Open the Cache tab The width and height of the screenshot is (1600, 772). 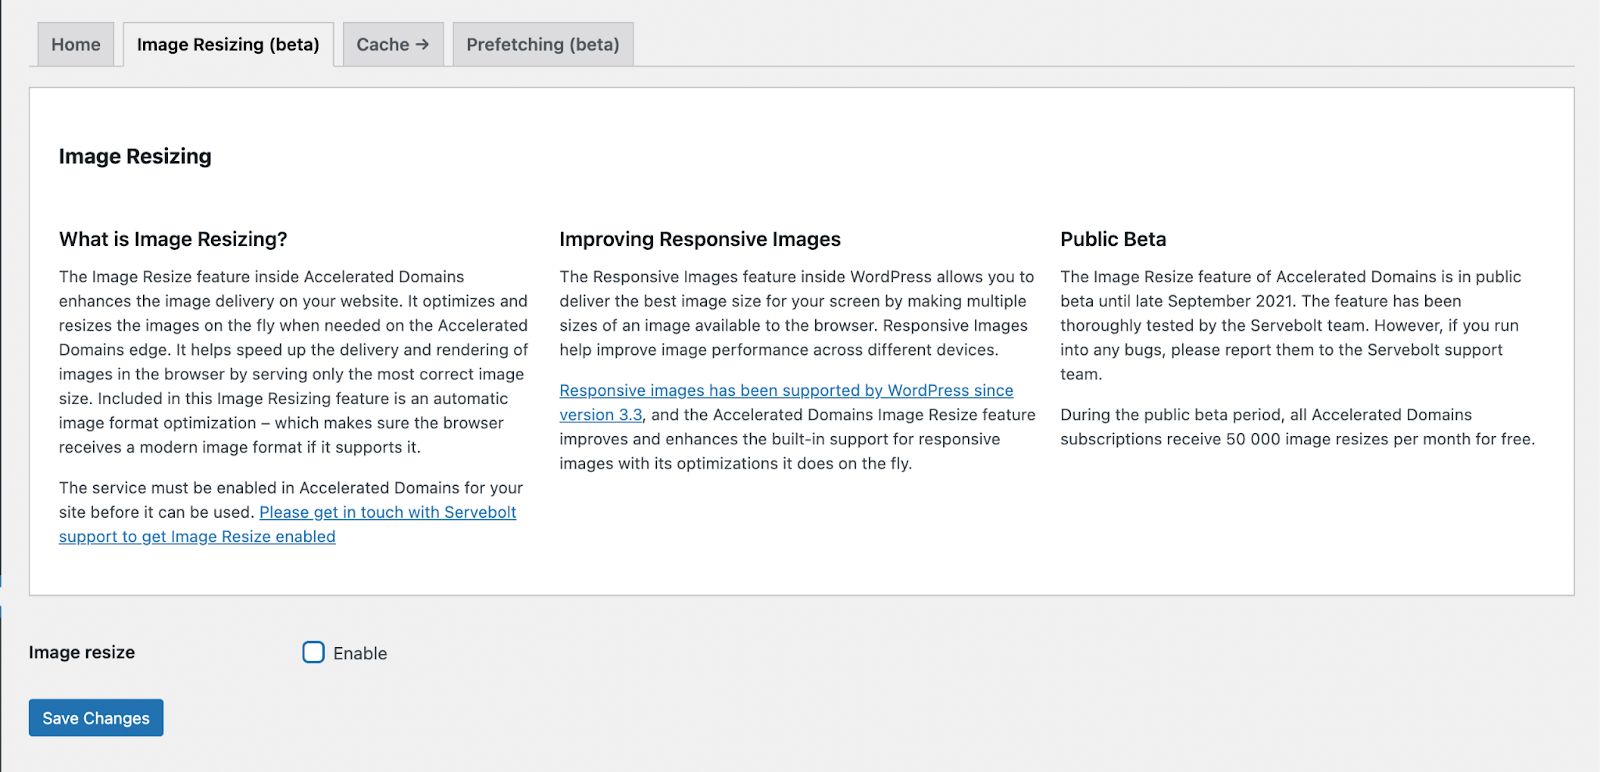pos(393,44)
